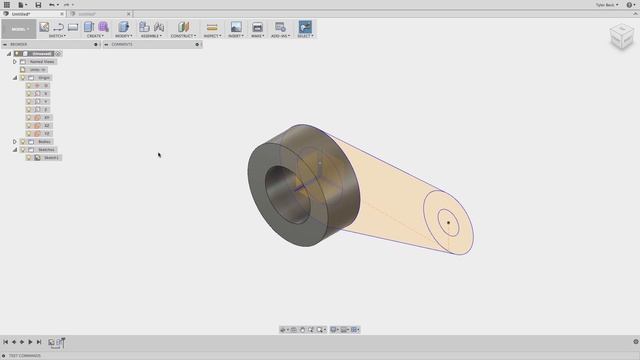The height and width of the screenshot is (360, 640).
Task: Collapse the root component tree node
Action: tap(9, 53)
